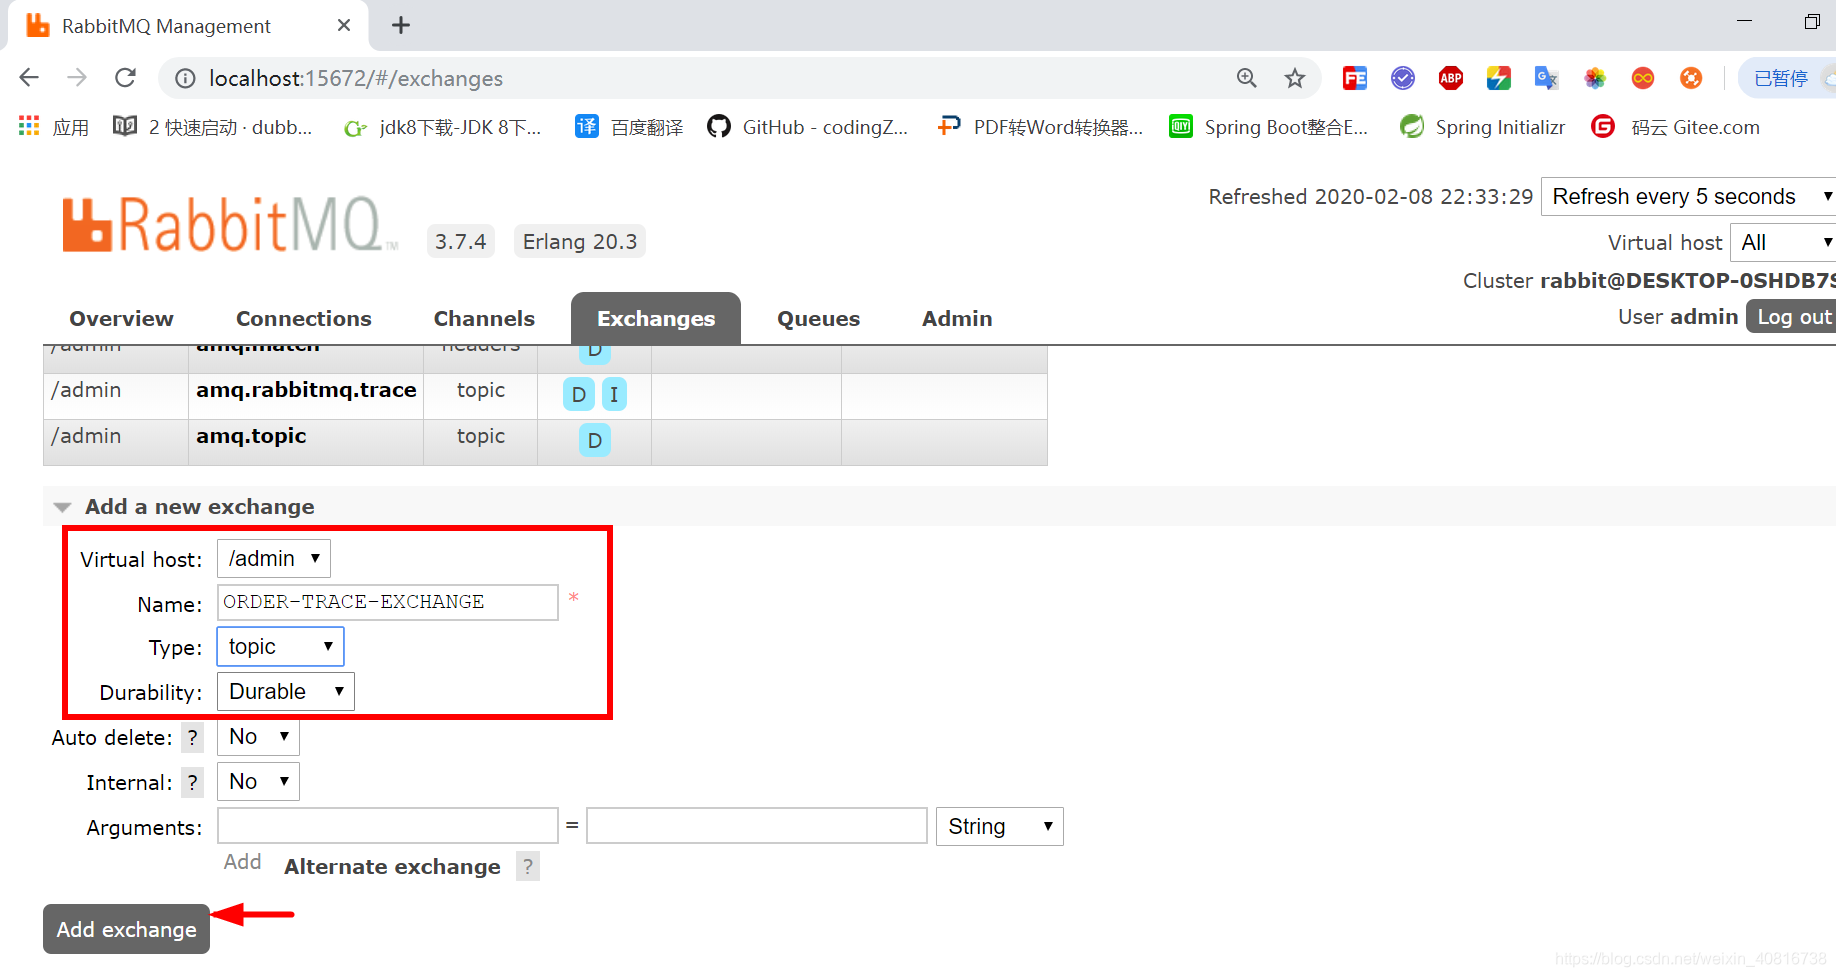Open amq.rabbitmq.trace exchange
The image size is (1836, 977).
pyautogui.click(x=306, y=390)
